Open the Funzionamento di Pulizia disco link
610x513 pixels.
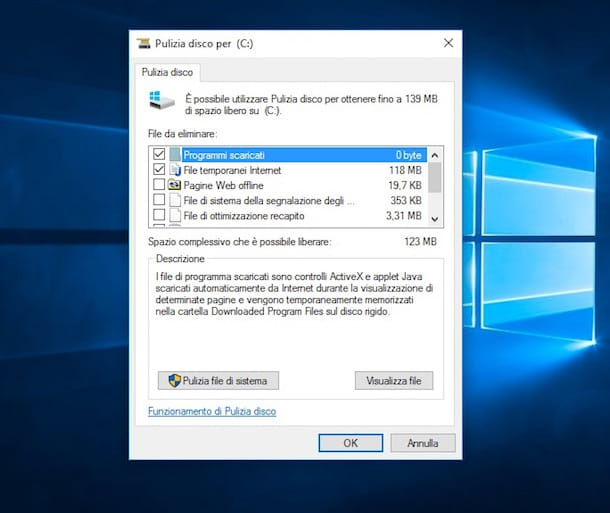(x=212, y=411)
